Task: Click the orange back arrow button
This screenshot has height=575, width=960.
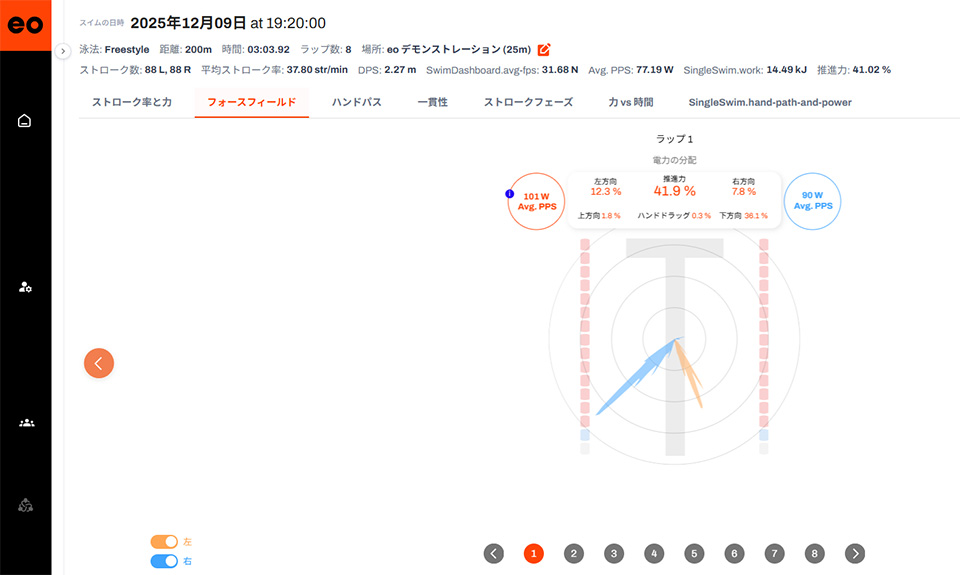Action: [99, 363]
